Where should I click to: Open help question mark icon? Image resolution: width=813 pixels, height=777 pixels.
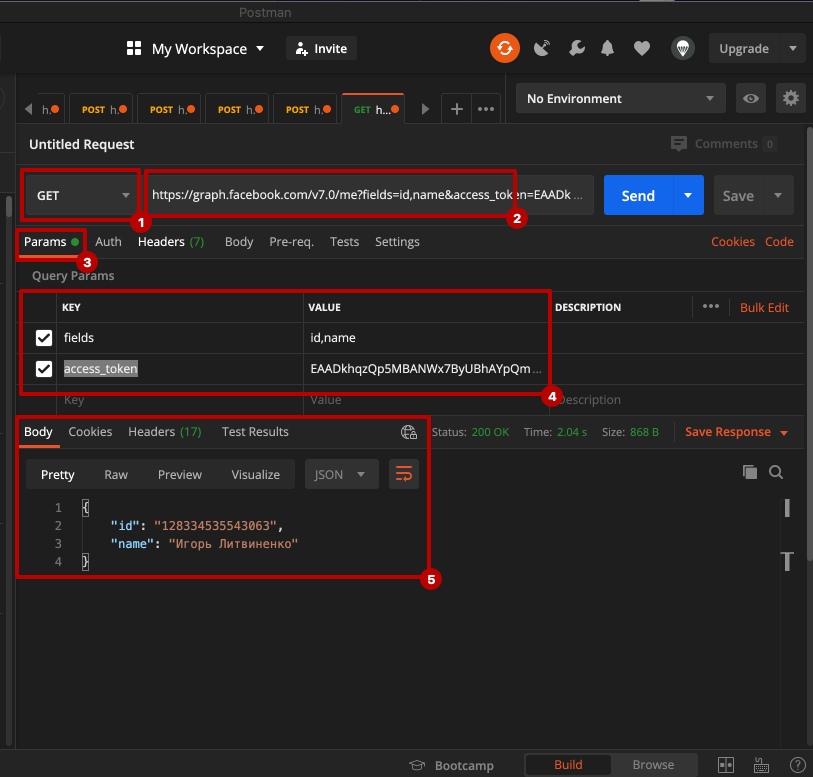click(x=797, y=765)
